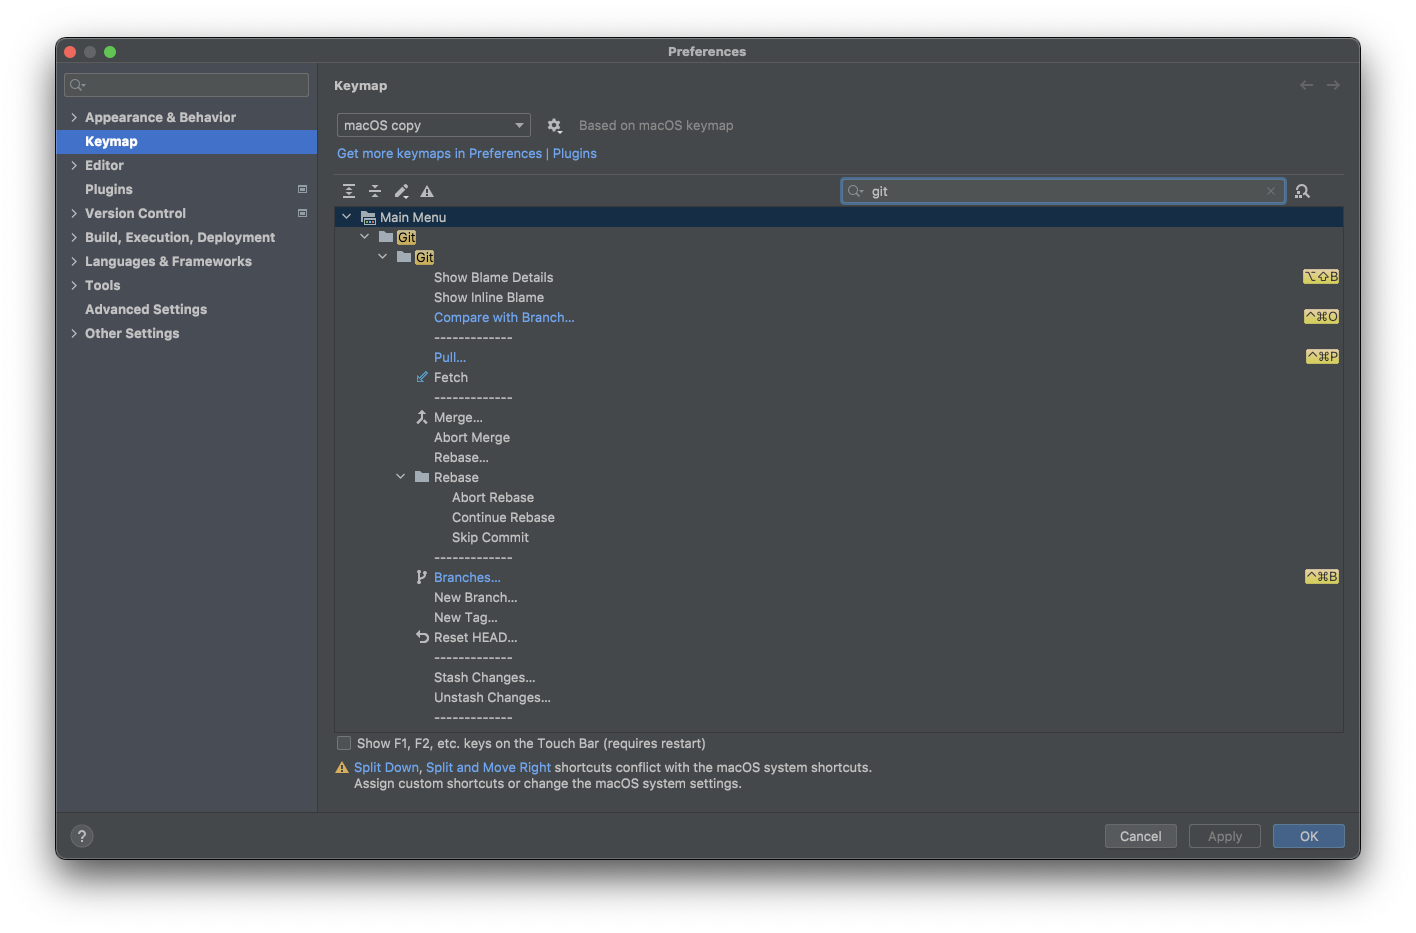This screenshot has height=933, width=1416.
Task: Select the Abort Rebase action
Action: coord(493,497)
